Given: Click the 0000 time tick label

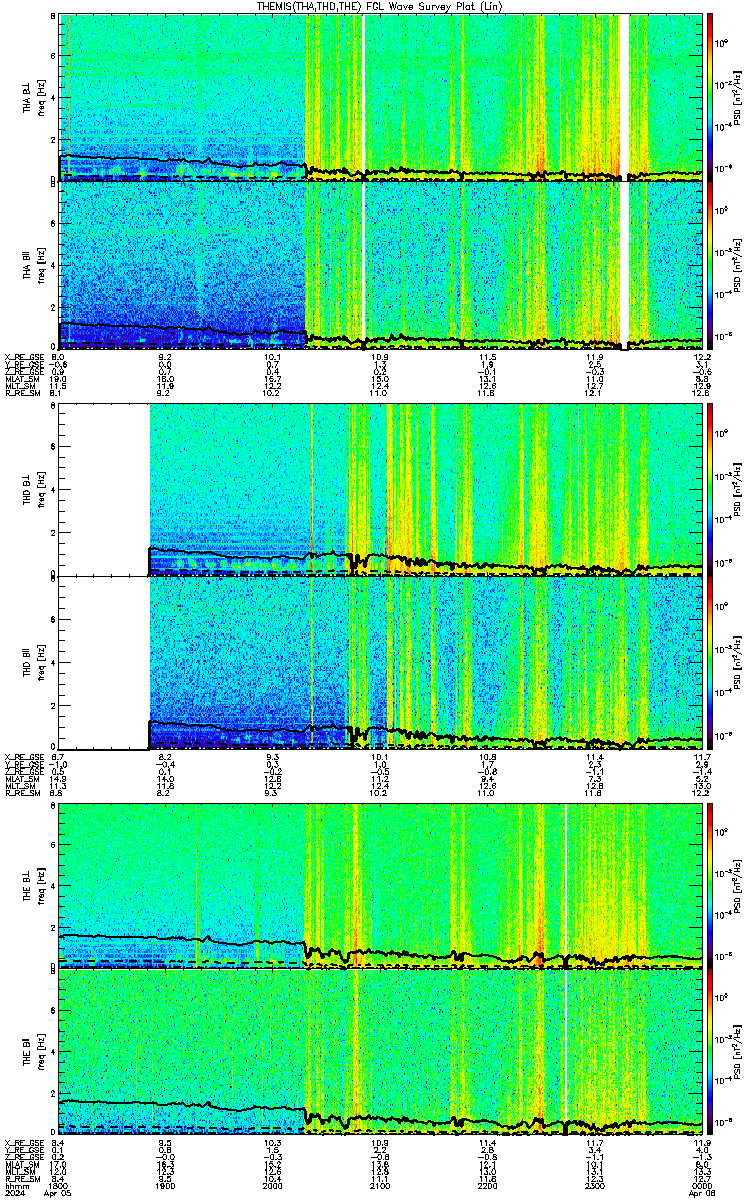Looking at the screenshot, I should tap(701, 1185).
